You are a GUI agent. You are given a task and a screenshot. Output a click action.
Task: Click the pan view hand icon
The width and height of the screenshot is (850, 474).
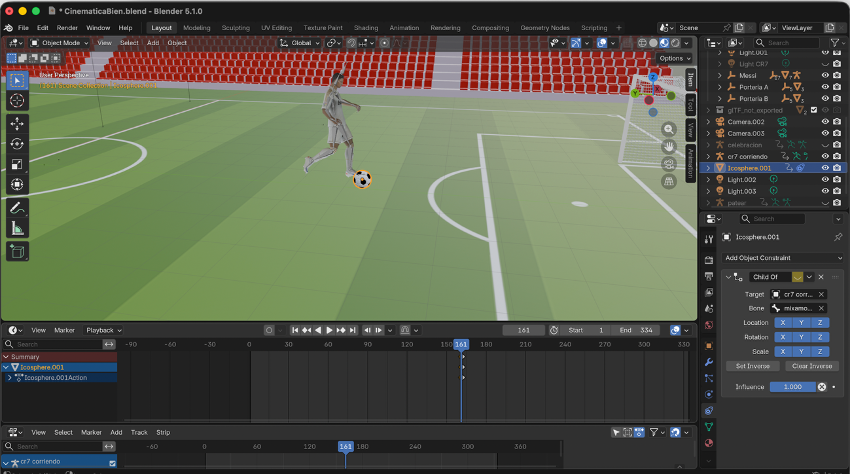pyautogui.click(x=669, y=146)
